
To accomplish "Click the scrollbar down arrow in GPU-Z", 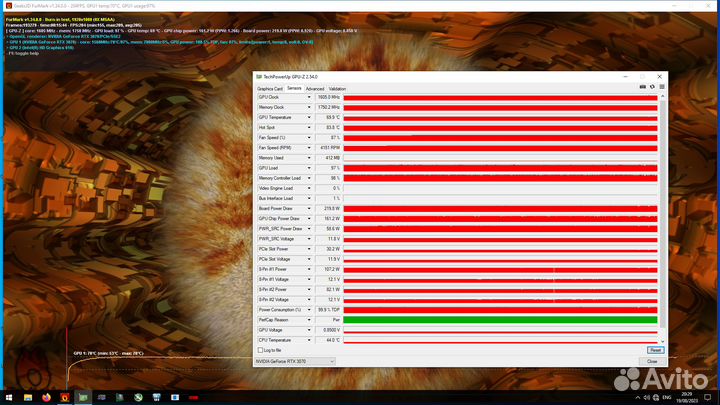I will coord(662,342).
